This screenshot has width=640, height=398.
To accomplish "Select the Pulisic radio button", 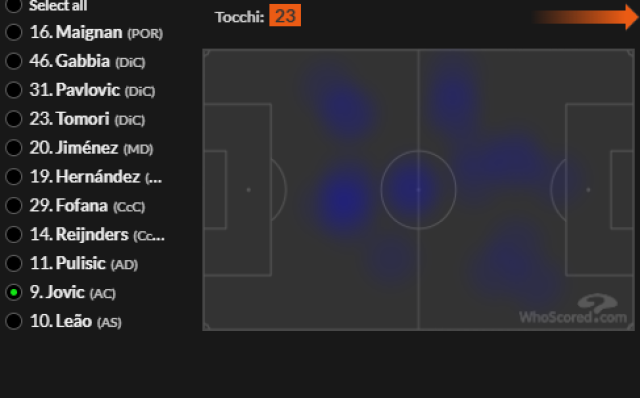I will [14, 263].
